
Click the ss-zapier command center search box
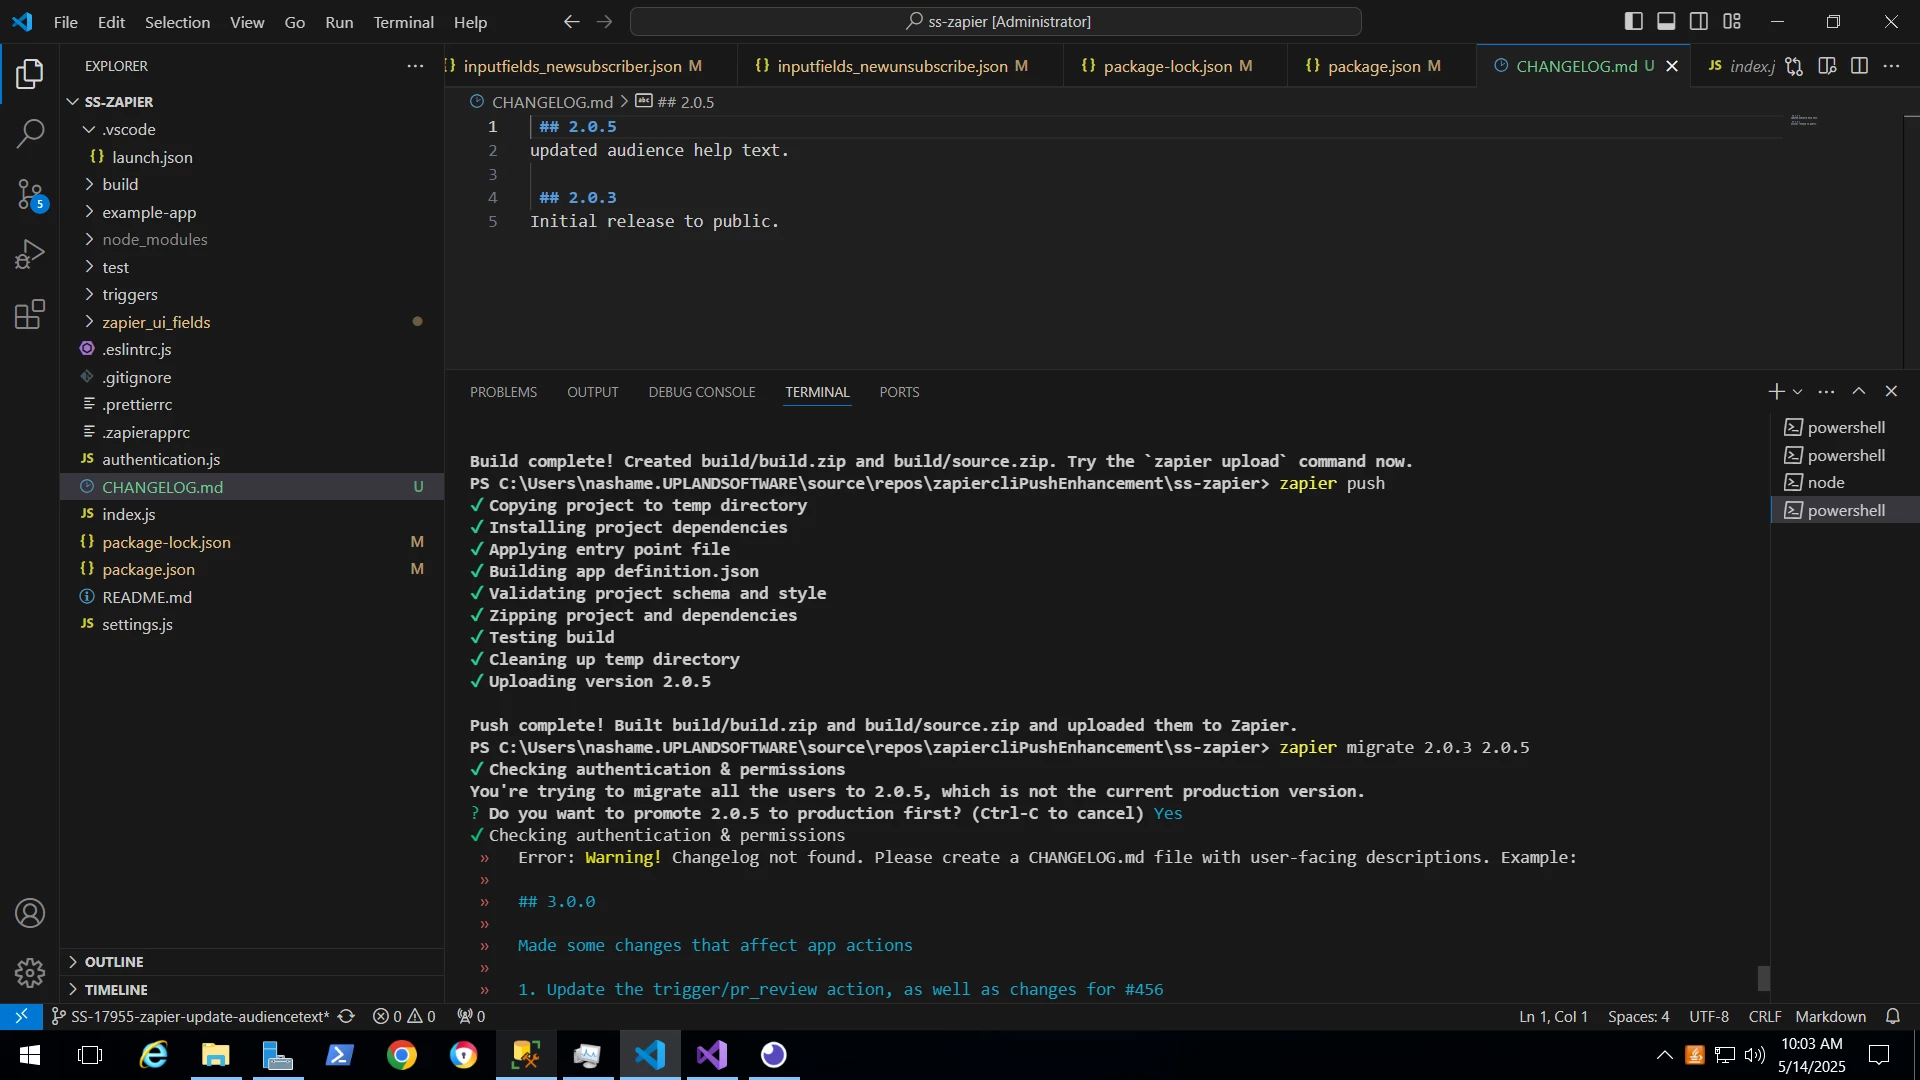[996, 22]
